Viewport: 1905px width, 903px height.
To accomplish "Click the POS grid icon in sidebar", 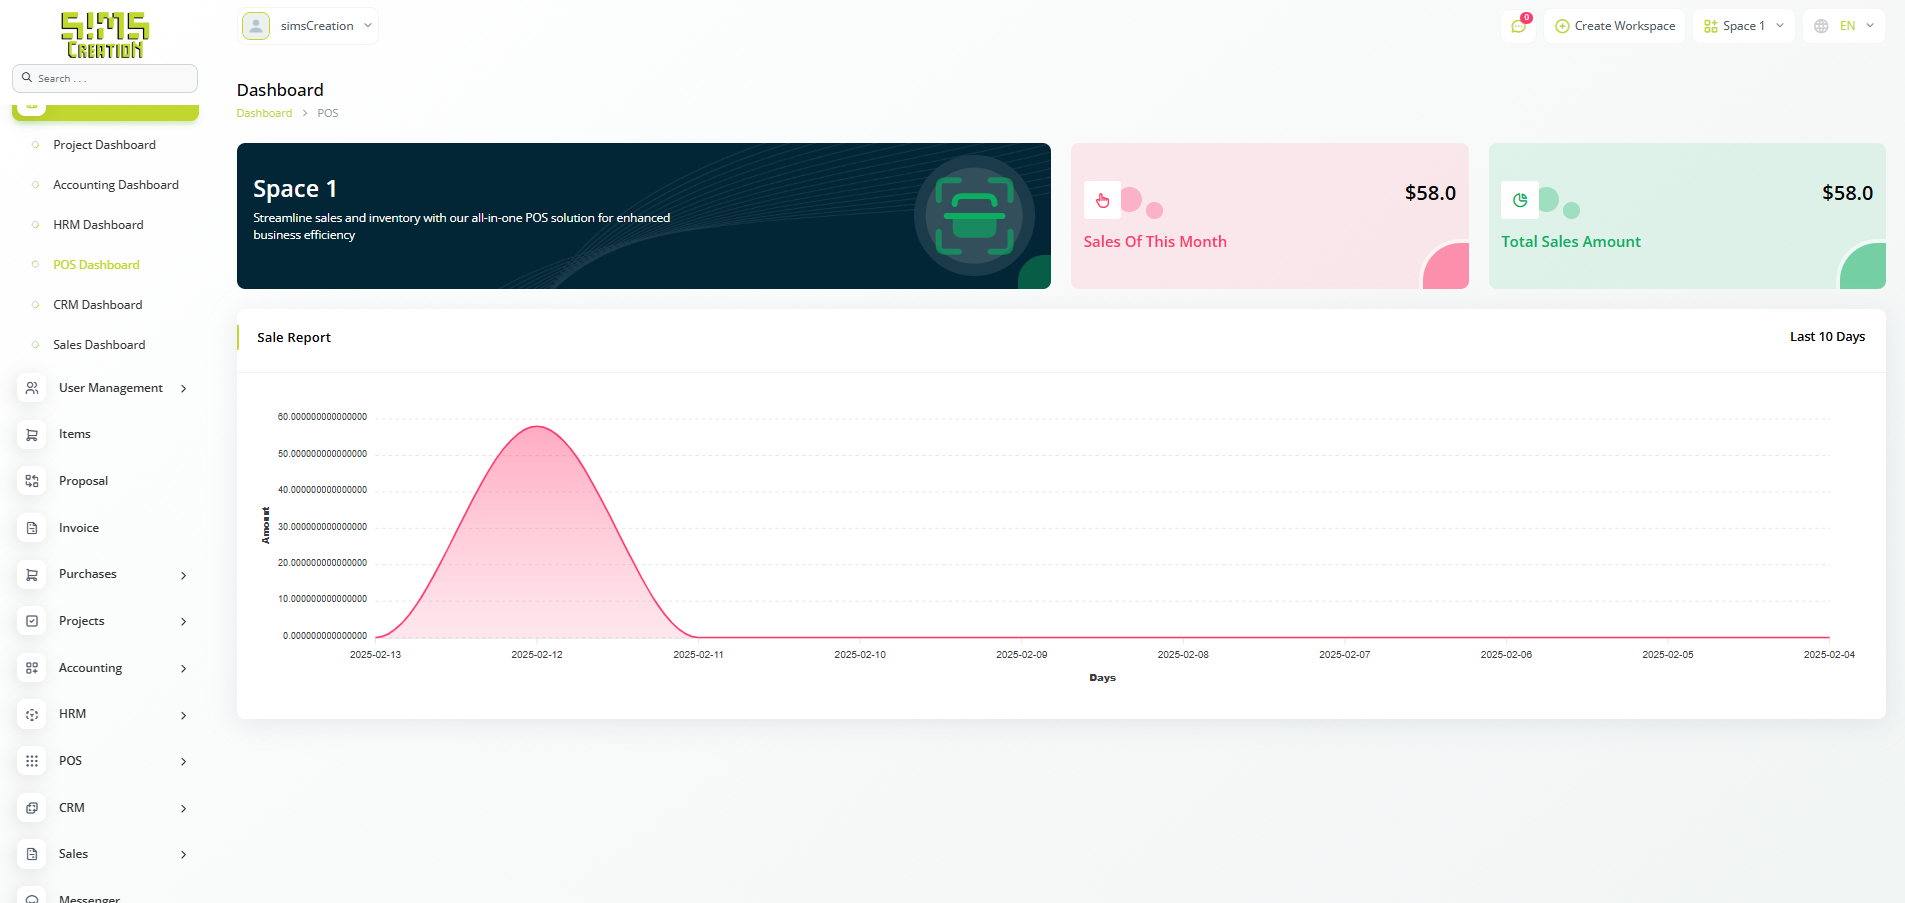I will point(32,761).
